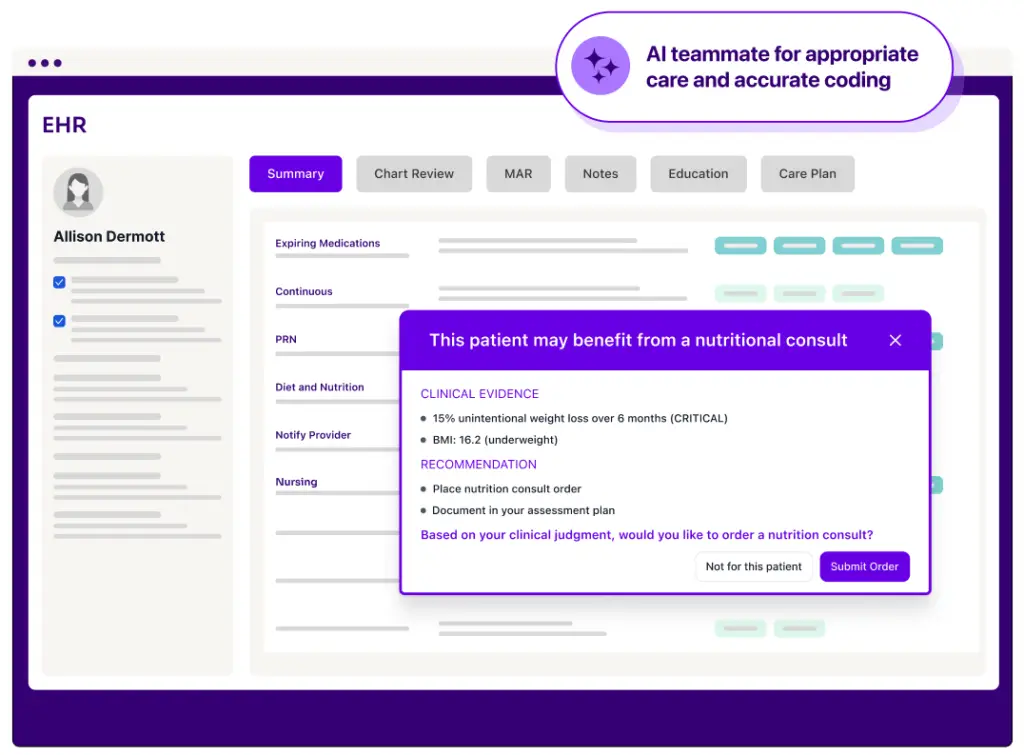Click Allison Dermott's avatar picture

pos(78,192)
